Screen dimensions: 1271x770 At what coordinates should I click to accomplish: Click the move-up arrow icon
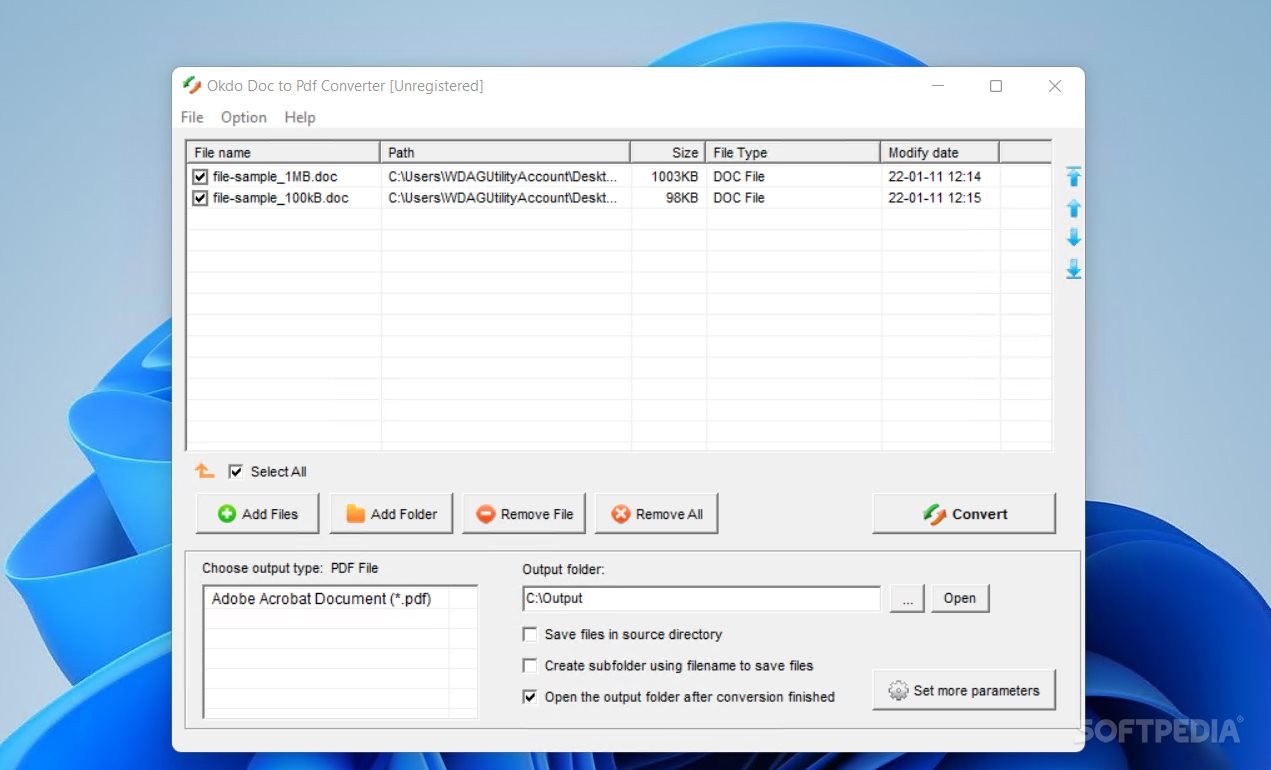(x=1074, y=208)
